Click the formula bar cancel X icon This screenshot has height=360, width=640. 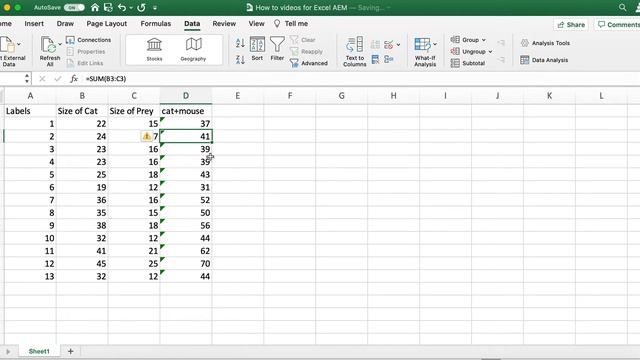point(42,79)
